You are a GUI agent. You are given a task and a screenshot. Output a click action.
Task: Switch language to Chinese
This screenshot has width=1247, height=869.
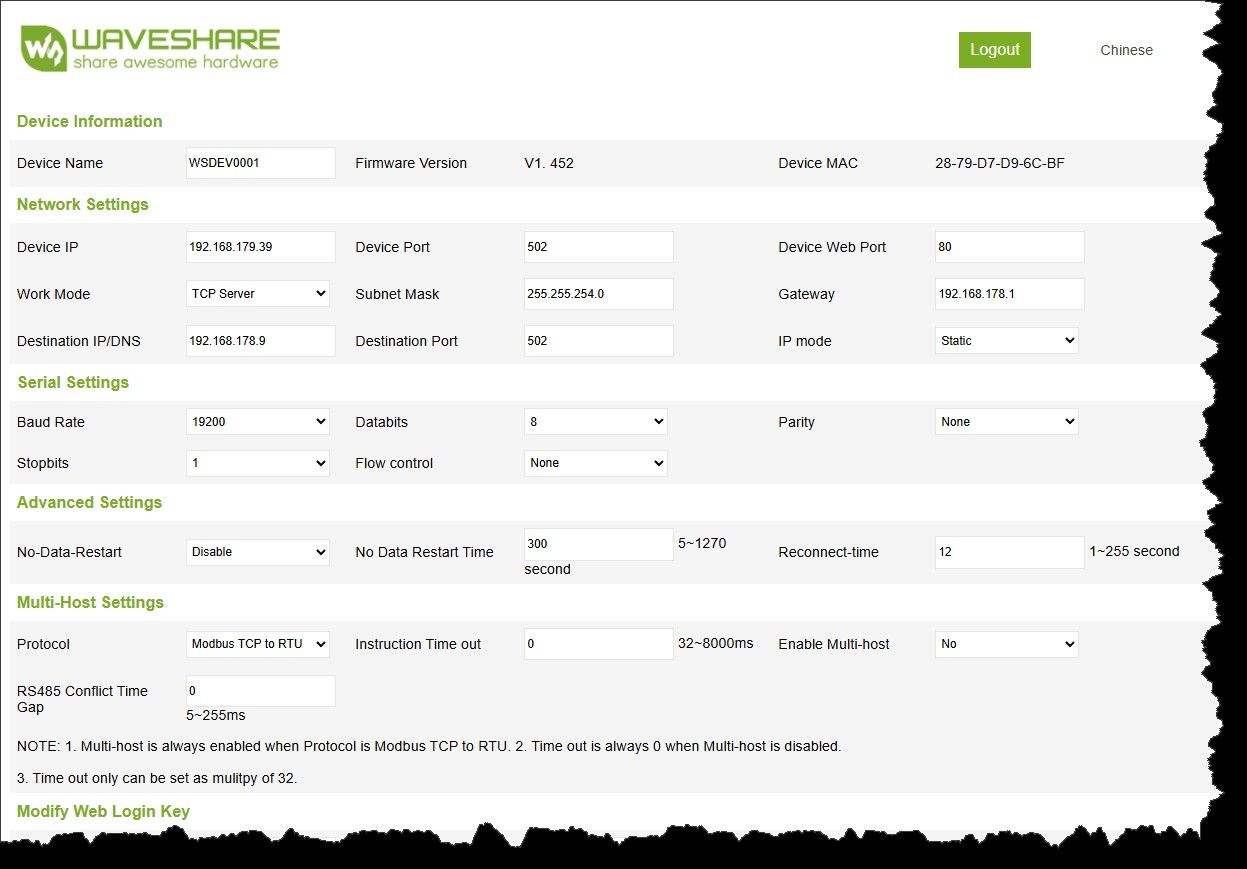tap(1126, 50)
